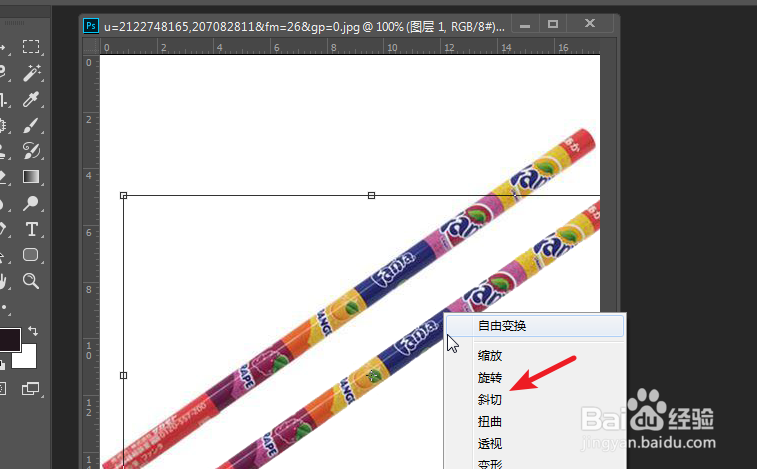
Task: Select 斜切 from the context menu
Action: click(x=490, y=400)
